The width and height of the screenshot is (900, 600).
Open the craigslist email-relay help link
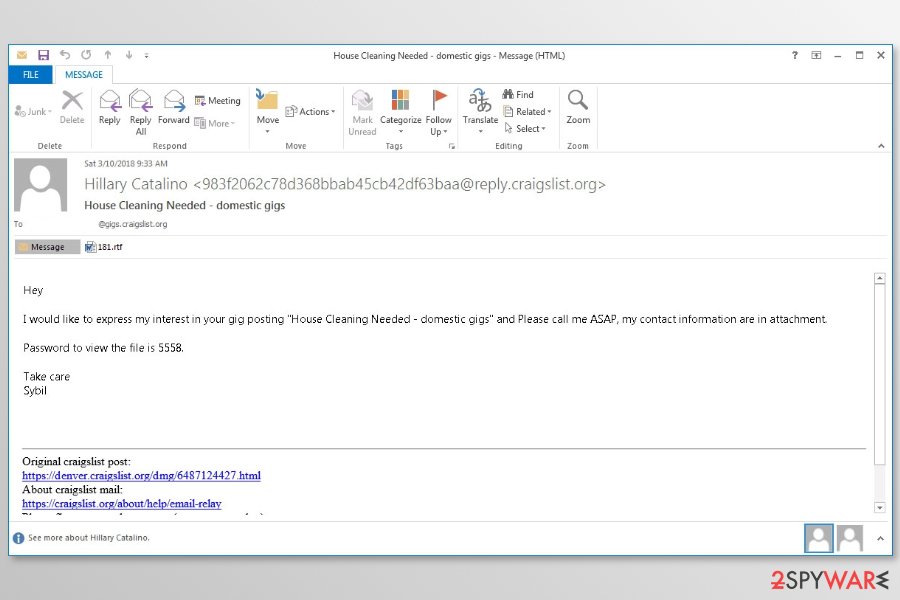pos(122,504)
